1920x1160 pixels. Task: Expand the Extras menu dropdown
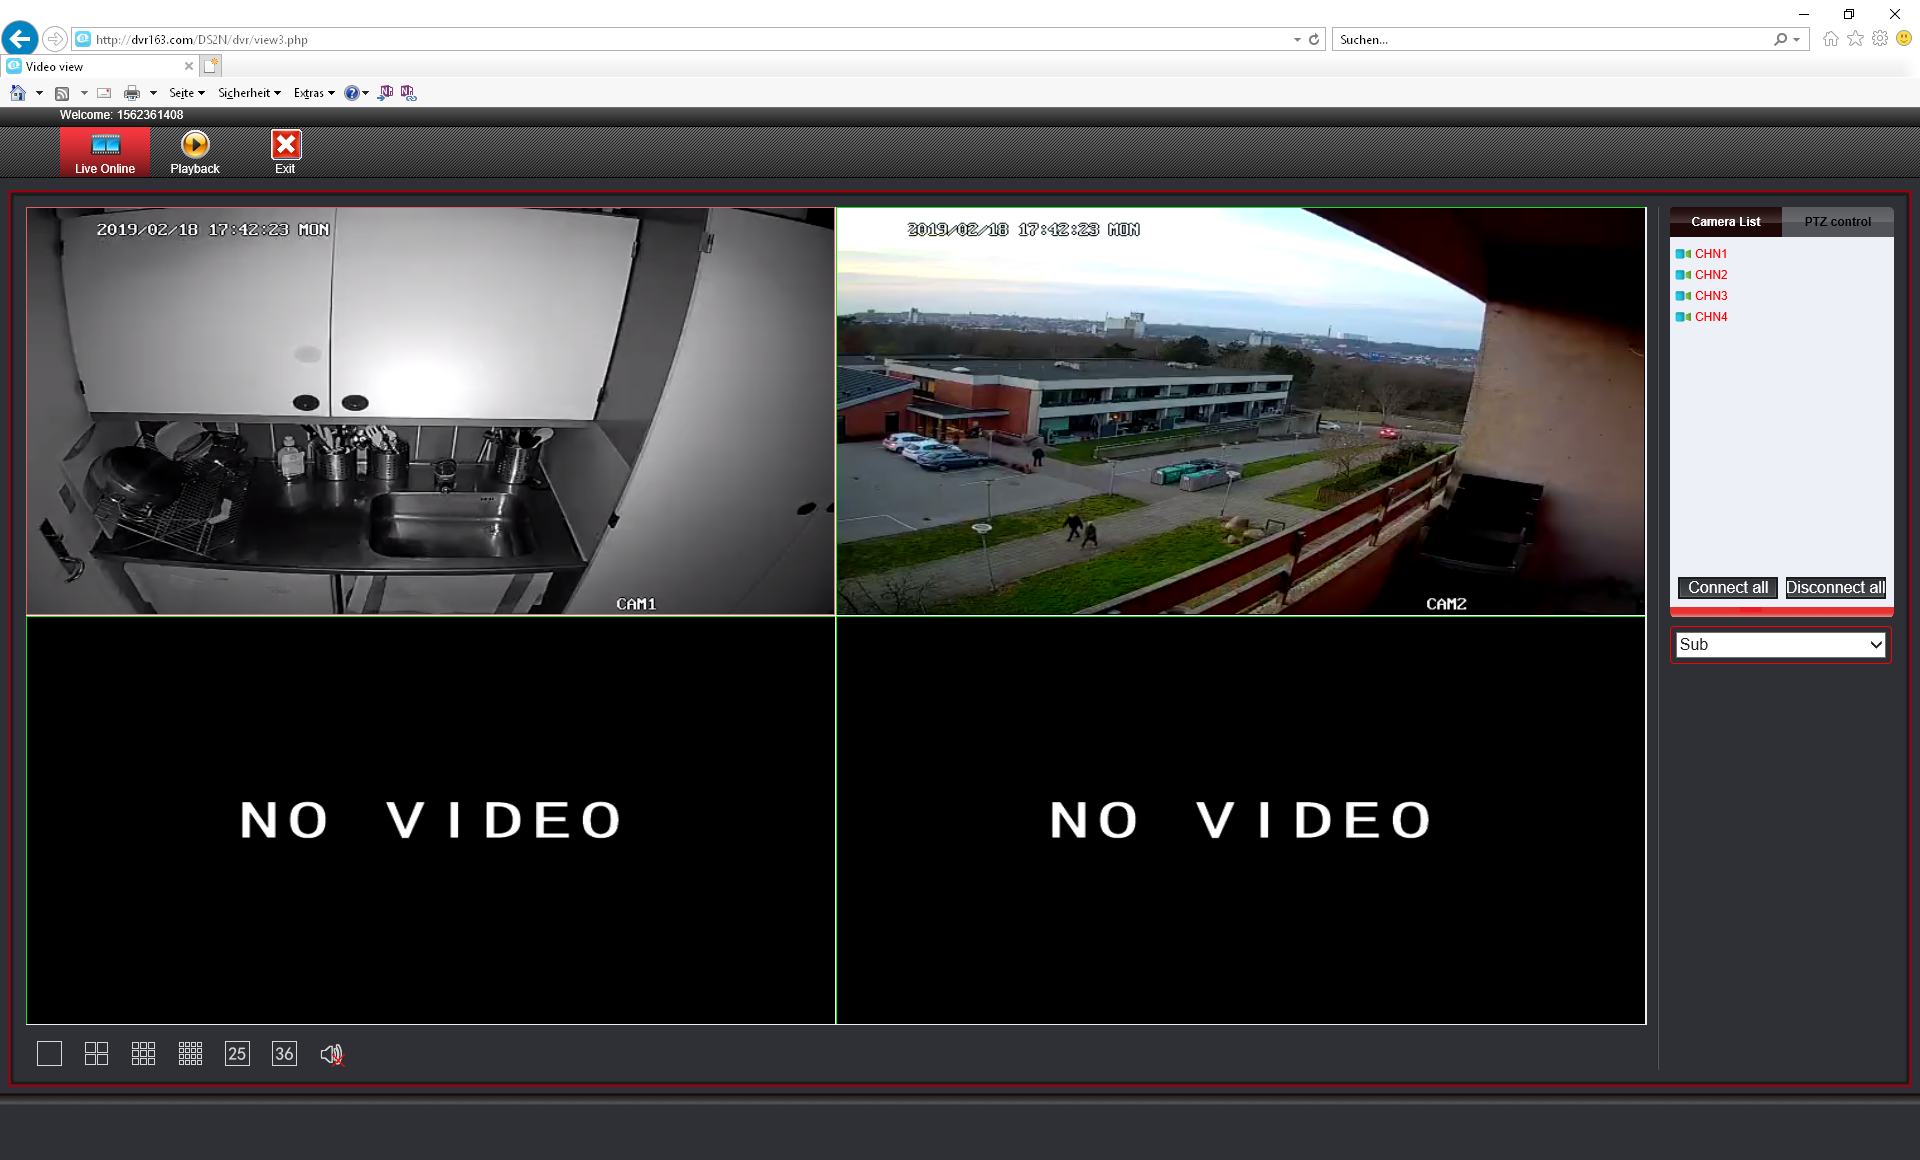(x=313, y=93)
